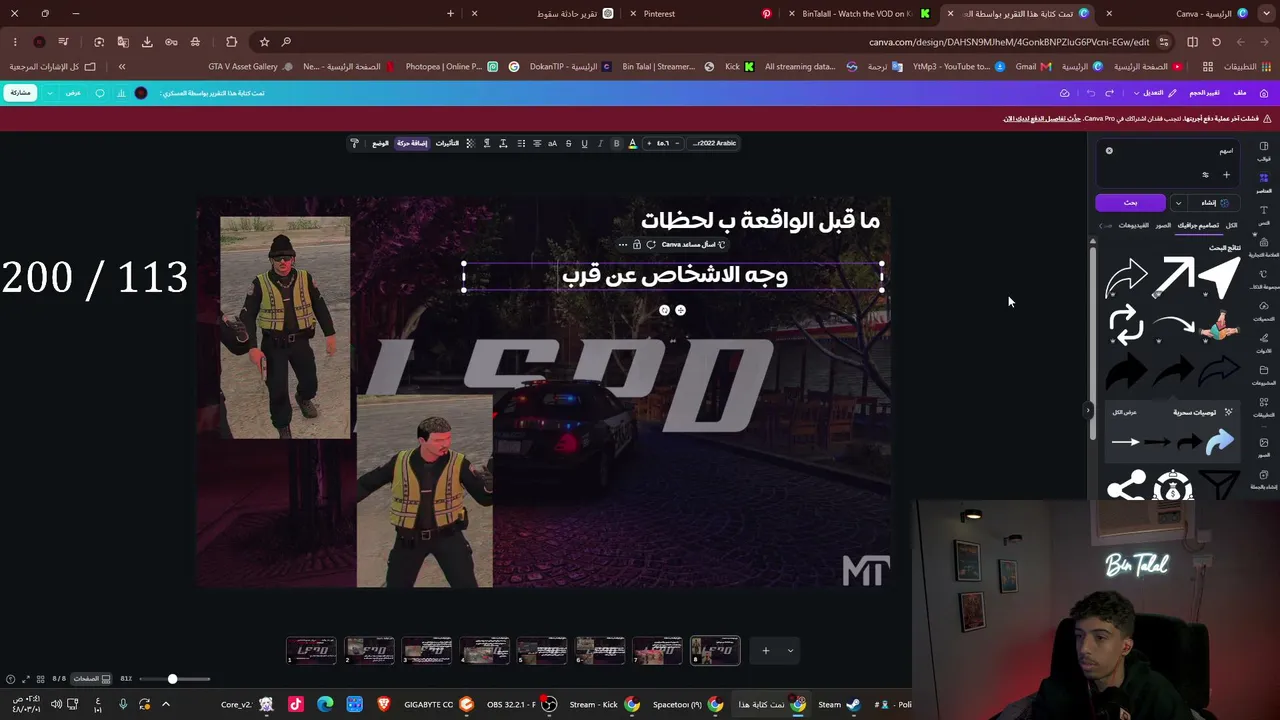Expand the dropdown arrow next to Present

(x=50, y=93)
